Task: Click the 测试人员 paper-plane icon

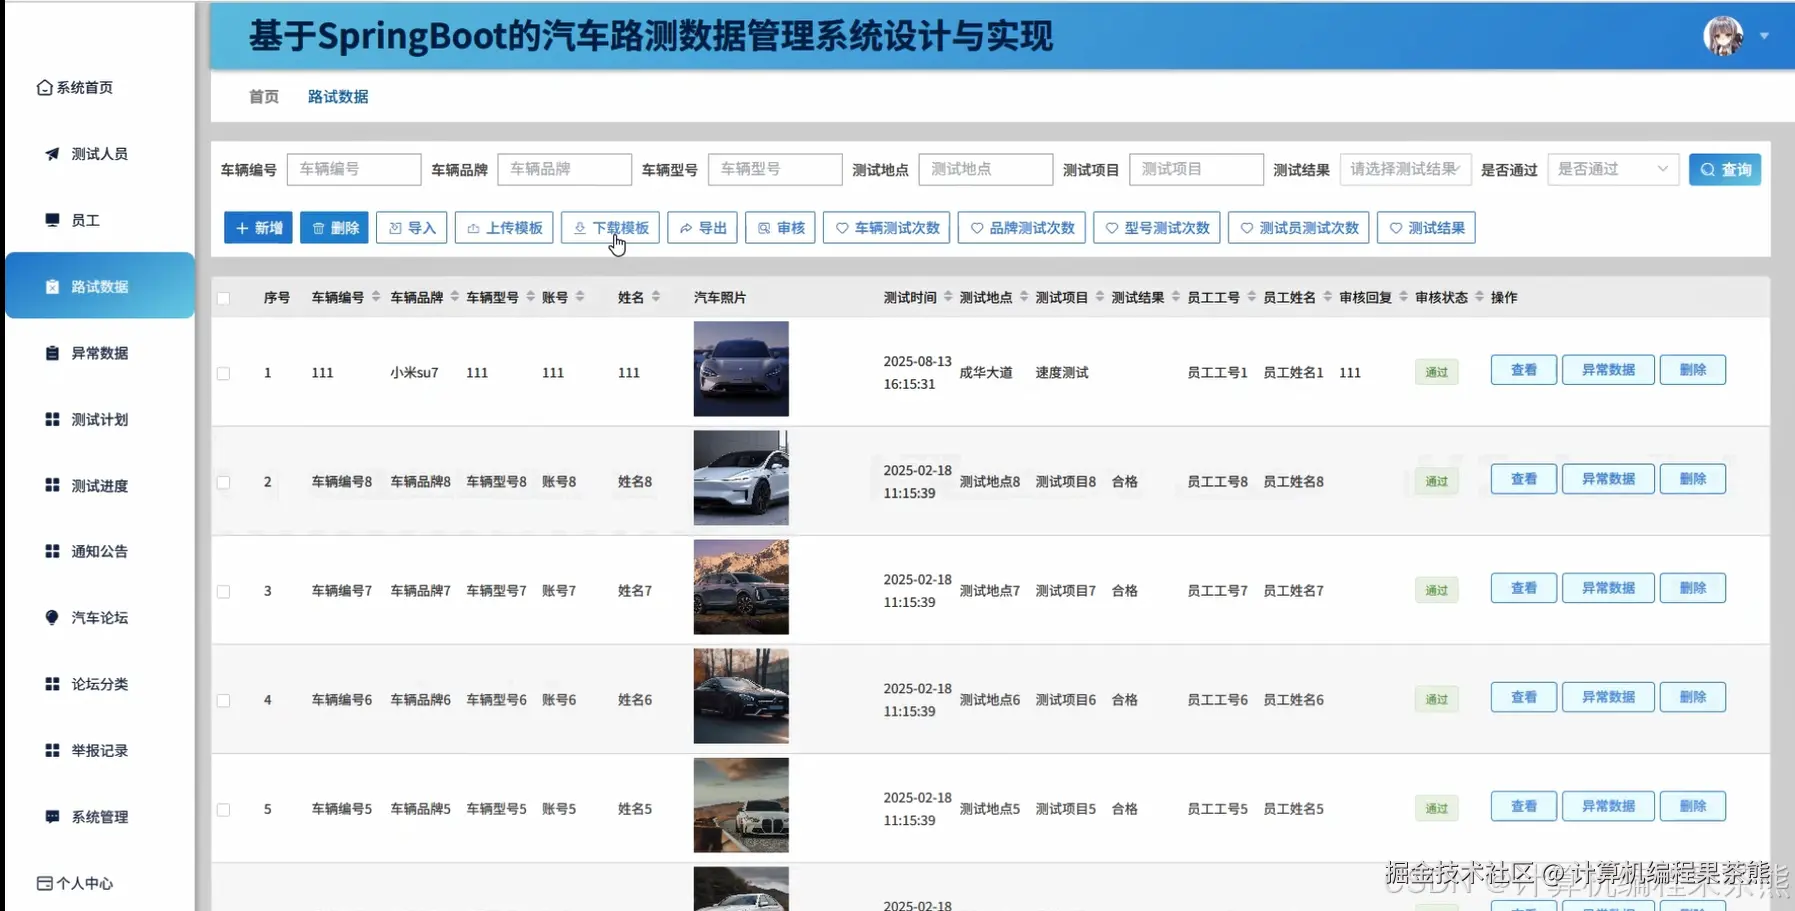Action: click(52, 154)
